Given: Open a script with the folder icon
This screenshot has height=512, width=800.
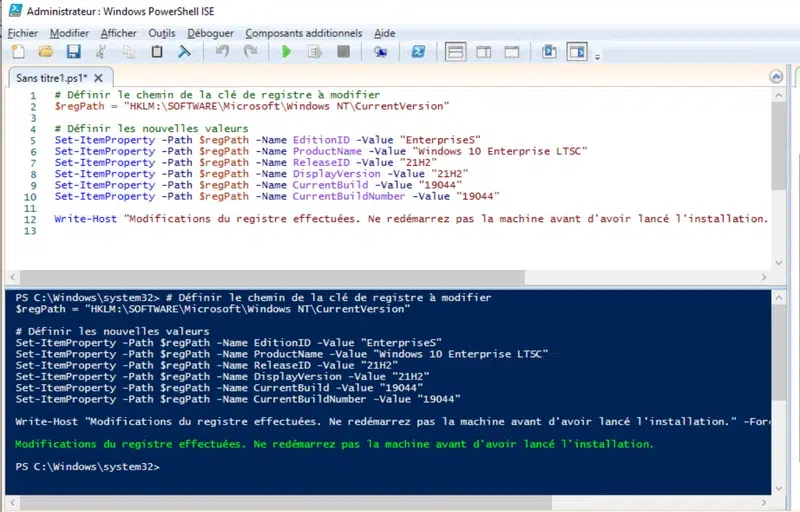Looking at the screenshot, I should (45, 52).
